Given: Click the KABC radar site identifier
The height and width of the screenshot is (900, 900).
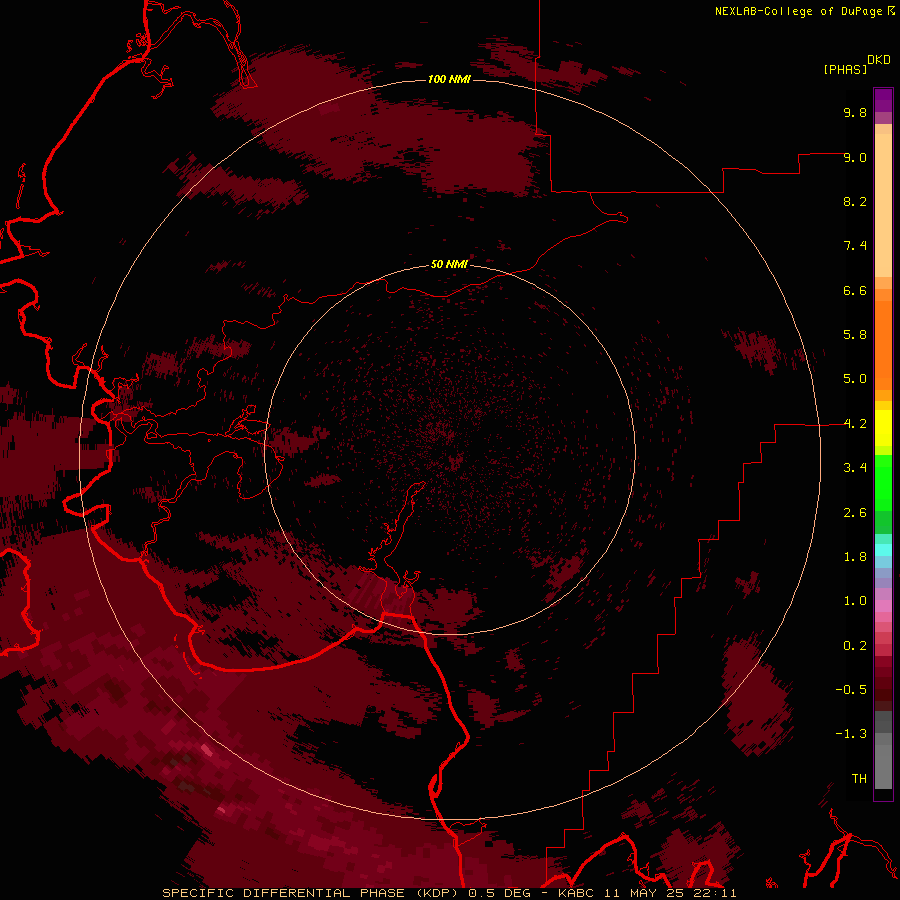Looking at the screenshot, I should click(577, 893).
